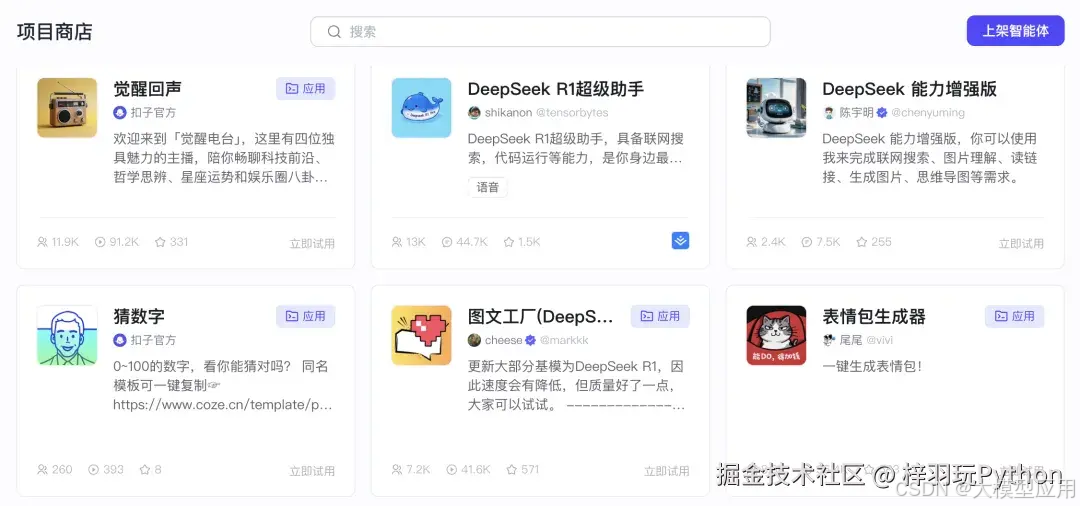
Task: Open the DeepSeek R1超级助手 whale thumbnail
Action: coord(422,107)
